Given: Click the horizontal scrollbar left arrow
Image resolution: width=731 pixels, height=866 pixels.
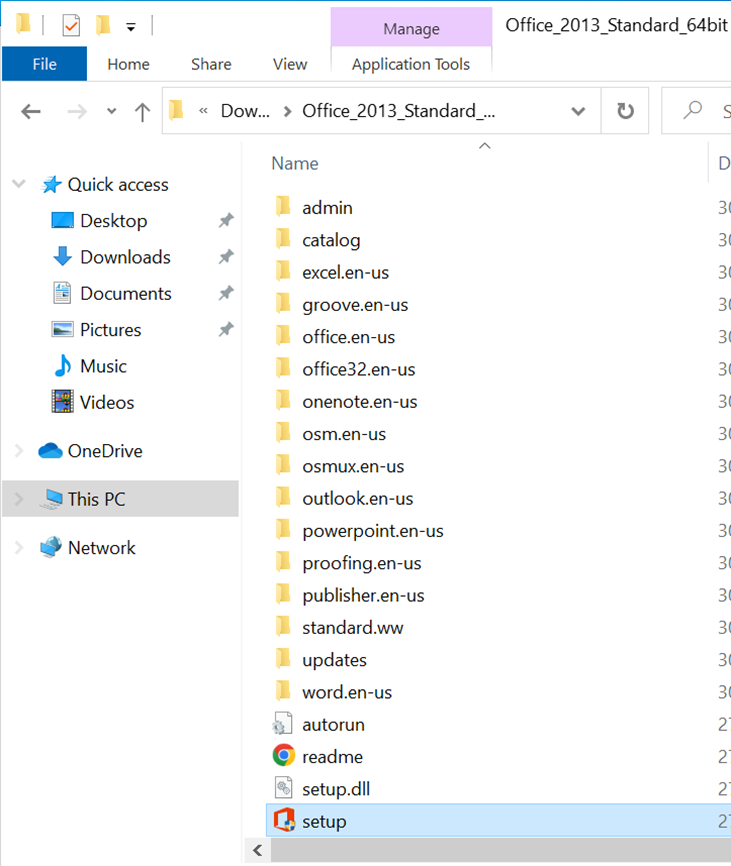Looking at the screenshot, I should click(257, 851).
